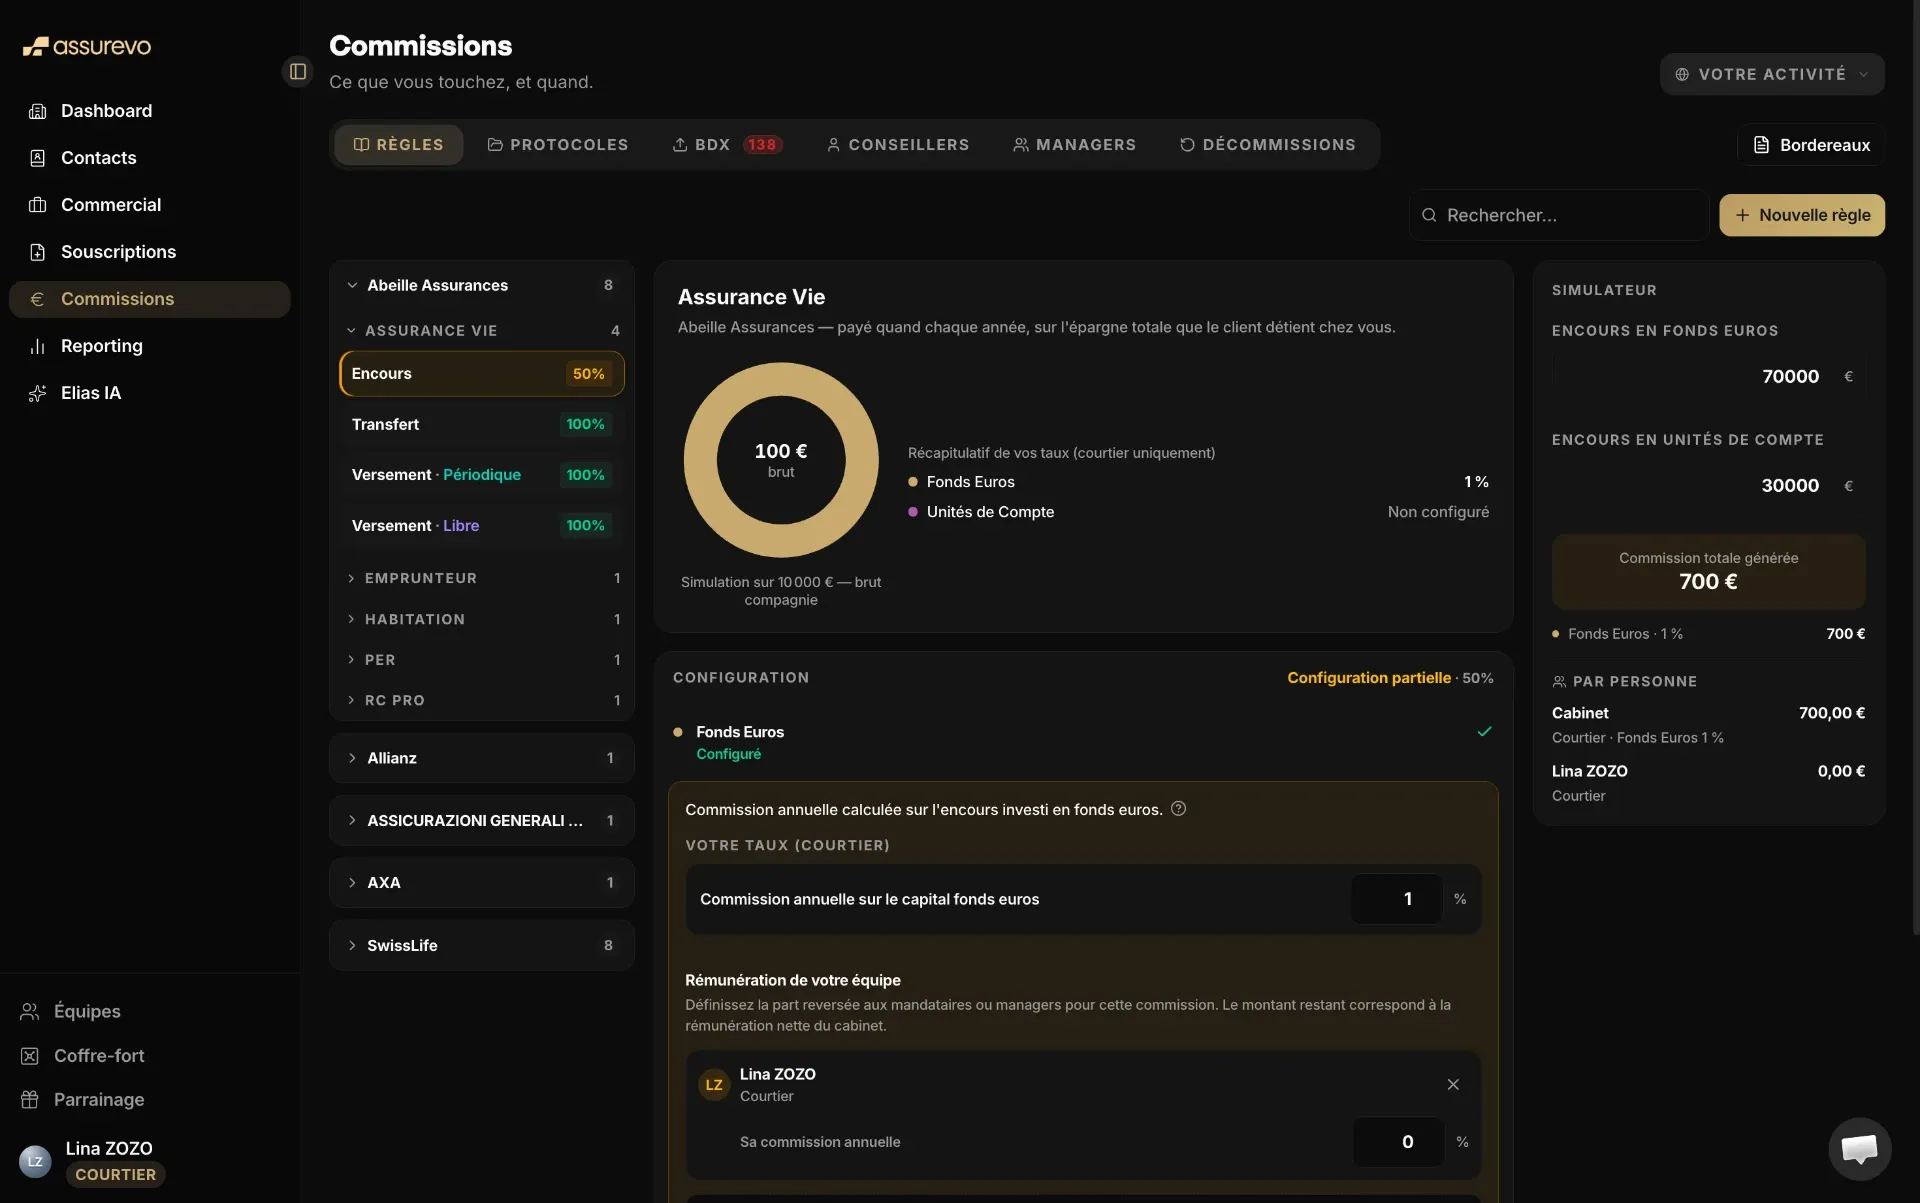Expand the AXA group
This screenshot has width=1920, height=1203.
482,883
